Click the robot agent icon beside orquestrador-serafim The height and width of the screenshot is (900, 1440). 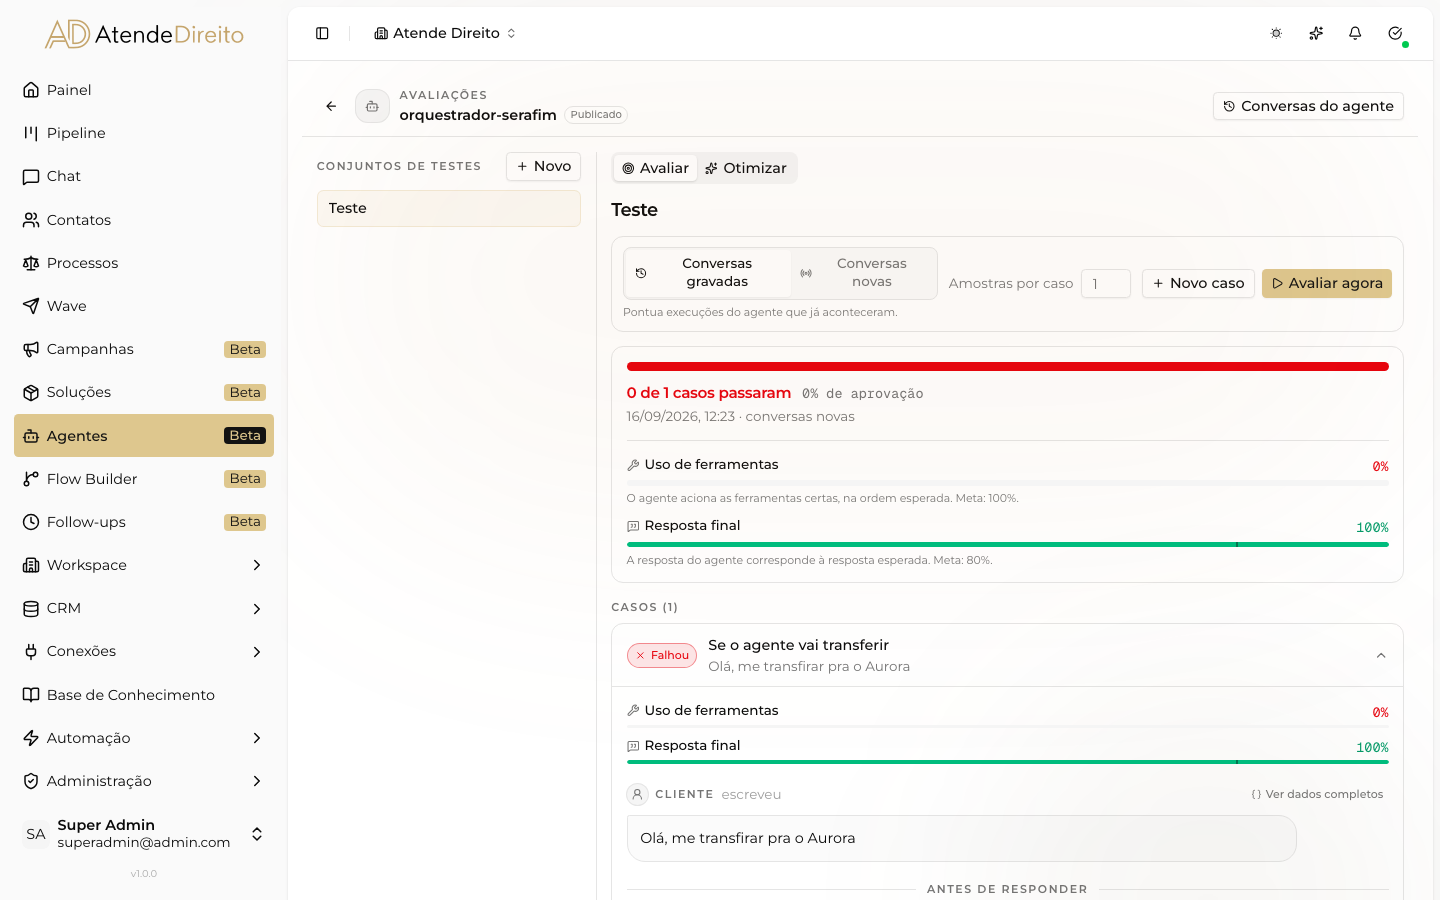click(372, 106)
